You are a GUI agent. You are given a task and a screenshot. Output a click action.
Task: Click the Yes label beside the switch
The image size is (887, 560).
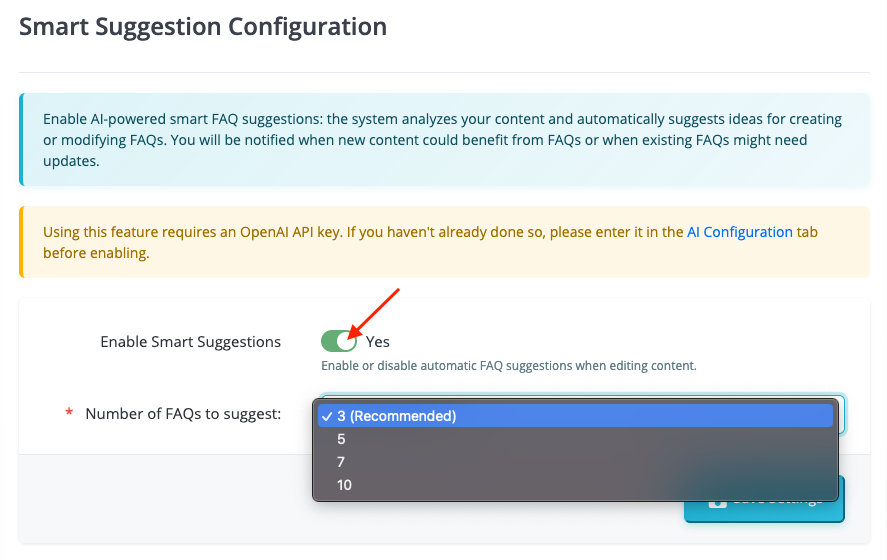pos(378,342)
